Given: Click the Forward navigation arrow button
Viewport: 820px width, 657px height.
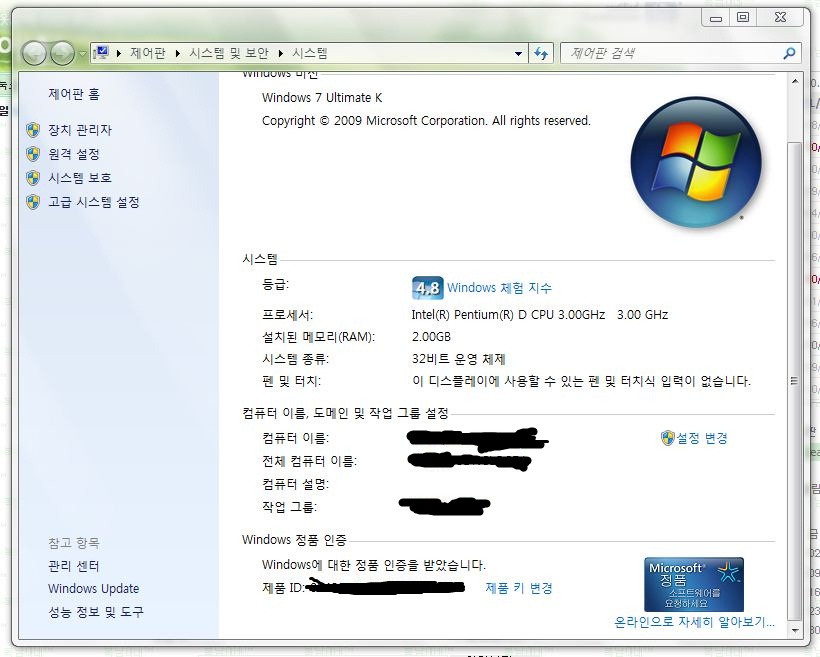Looking at the screenshot, I should pos(62,53).
